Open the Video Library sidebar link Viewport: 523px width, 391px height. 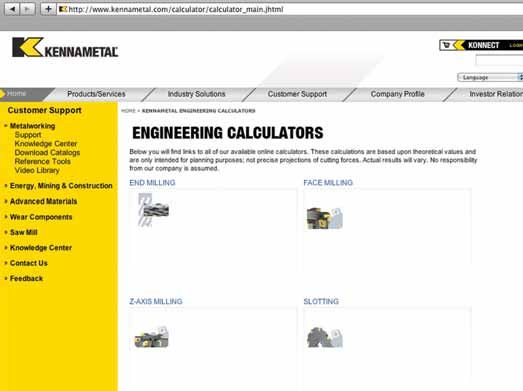[x=37, y=170]
